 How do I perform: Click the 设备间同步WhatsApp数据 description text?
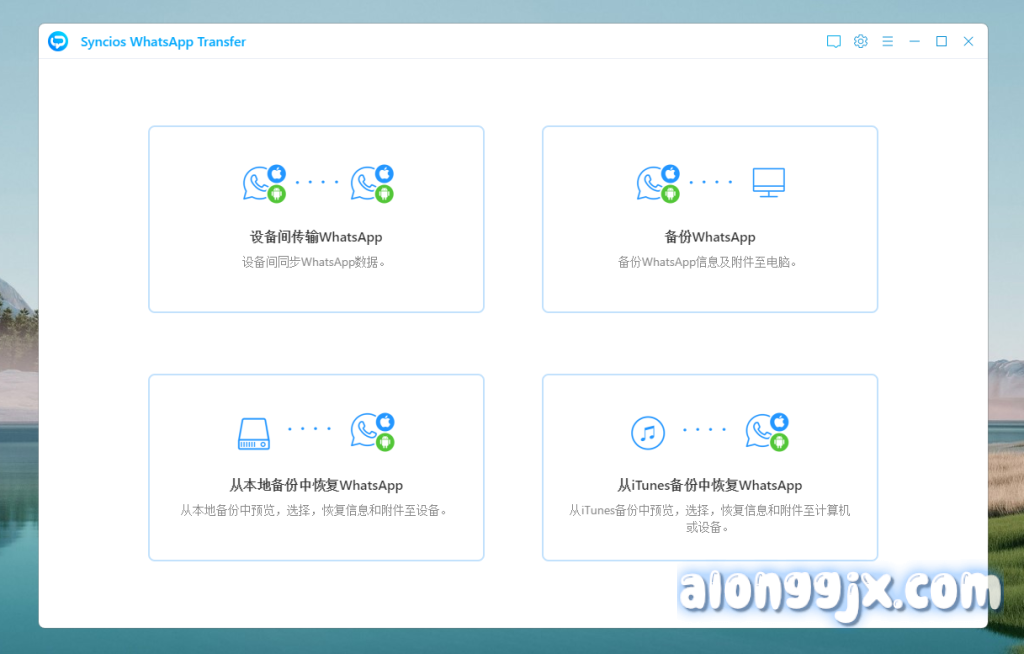tap(314, 262)
